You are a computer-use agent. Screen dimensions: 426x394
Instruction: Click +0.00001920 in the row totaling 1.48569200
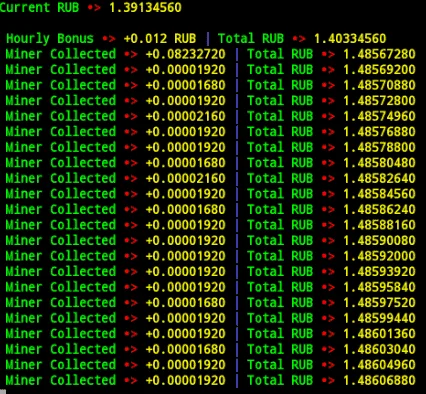pyautogui.click(x=186, y=70)
